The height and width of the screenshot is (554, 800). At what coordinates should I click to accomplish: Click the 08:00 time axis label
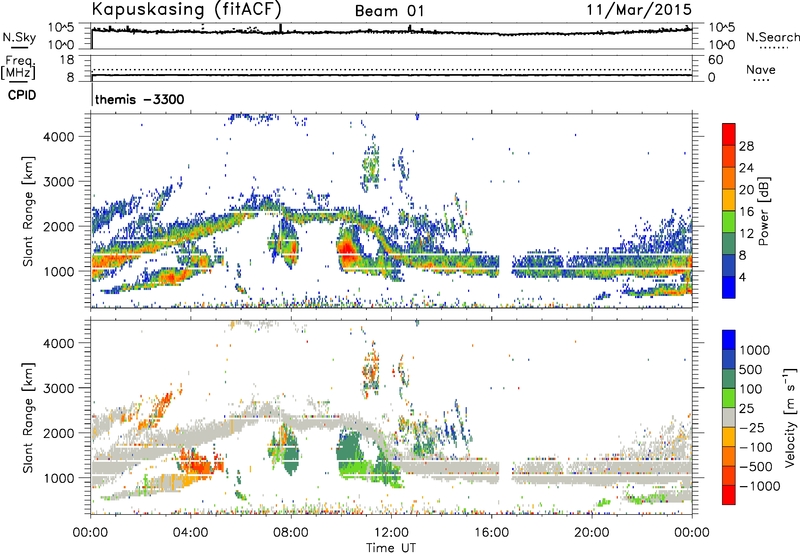tap(290, 533)
